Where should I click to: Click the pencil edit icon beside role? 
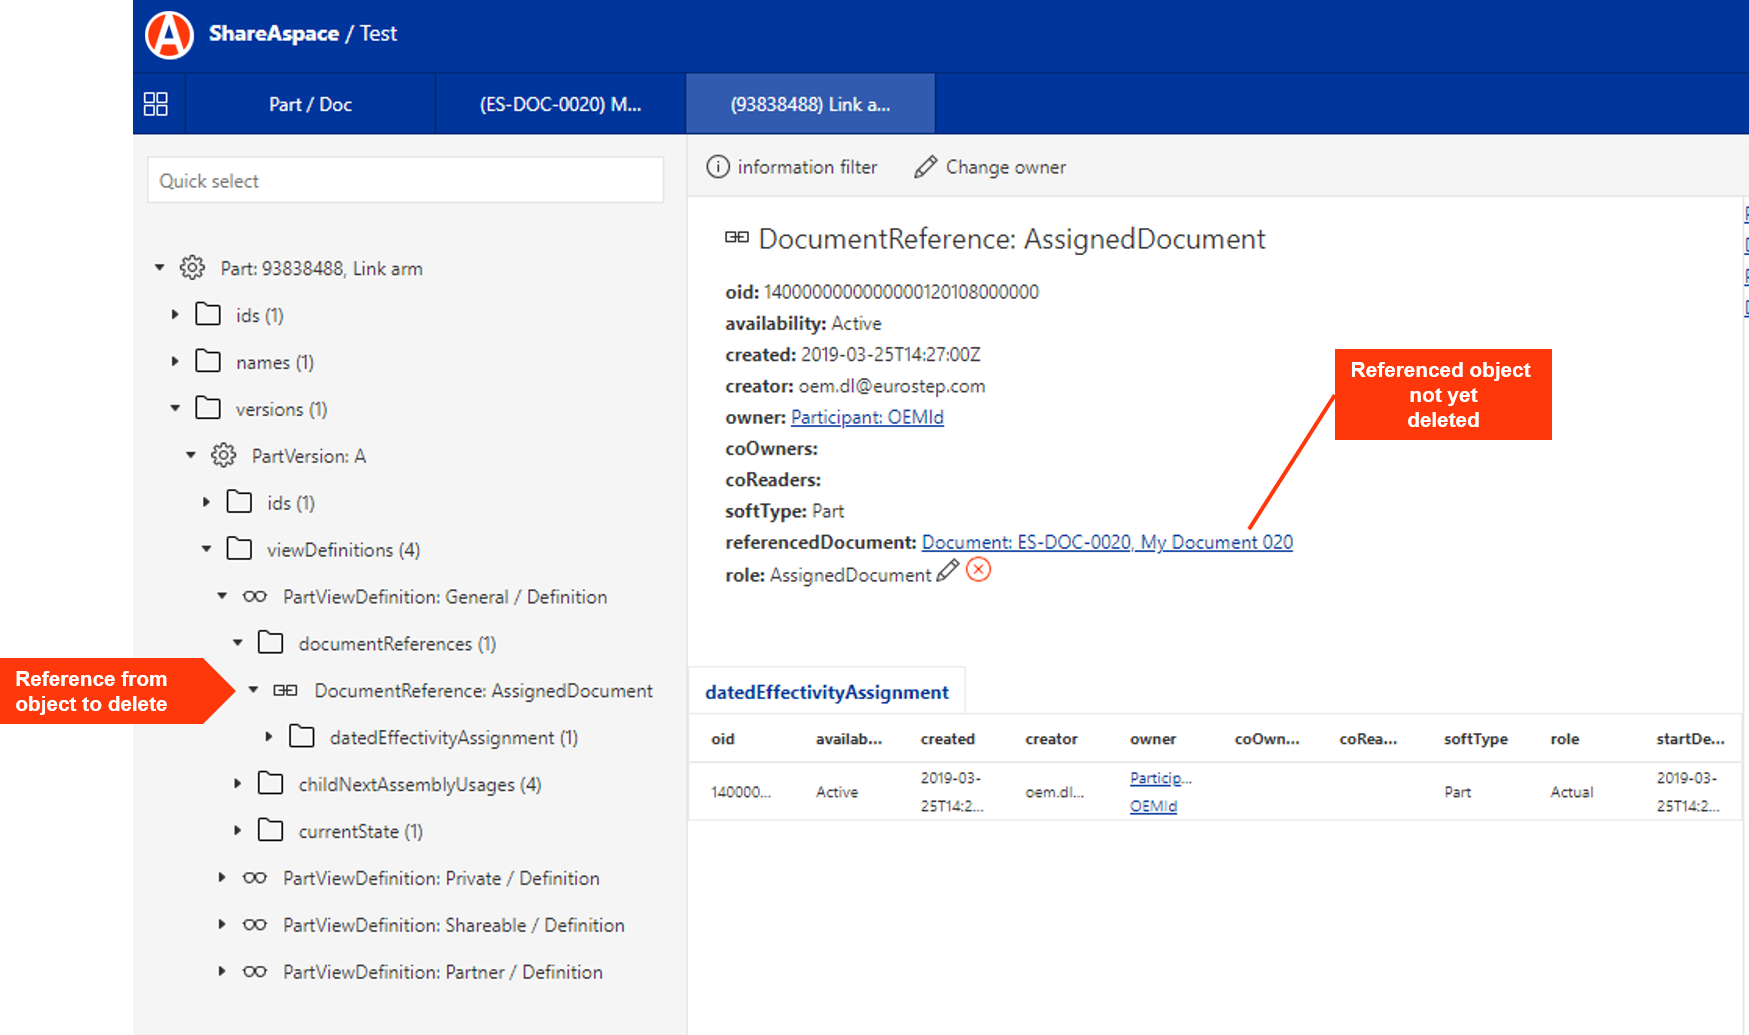click(x=947, y=571)
